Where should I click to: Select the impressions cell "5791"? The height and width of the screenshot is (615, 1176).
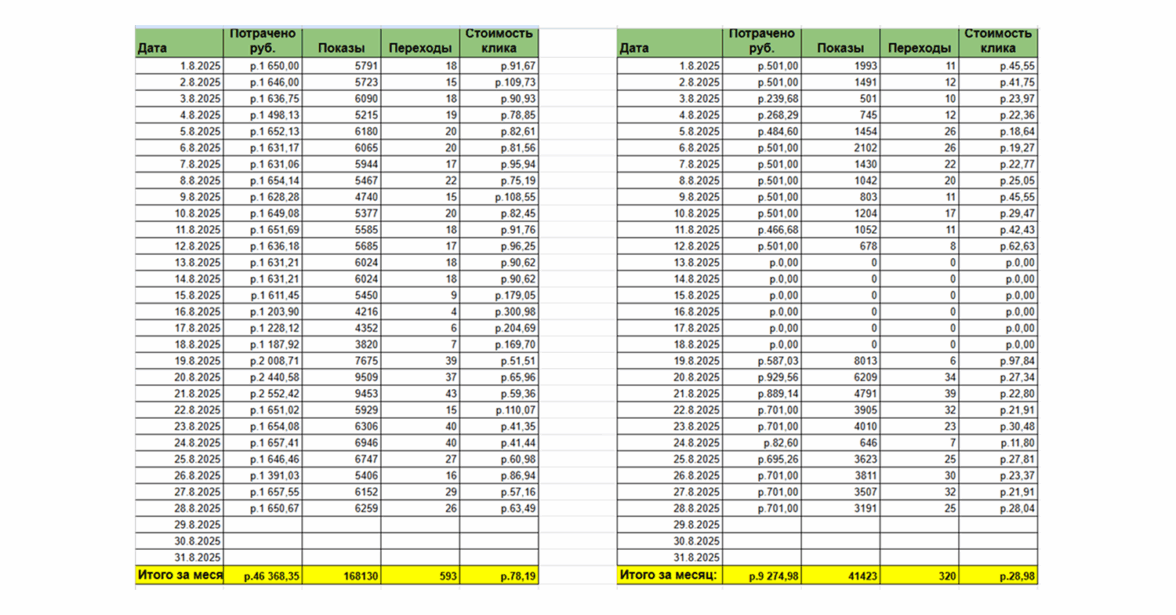tap(341, 66)
